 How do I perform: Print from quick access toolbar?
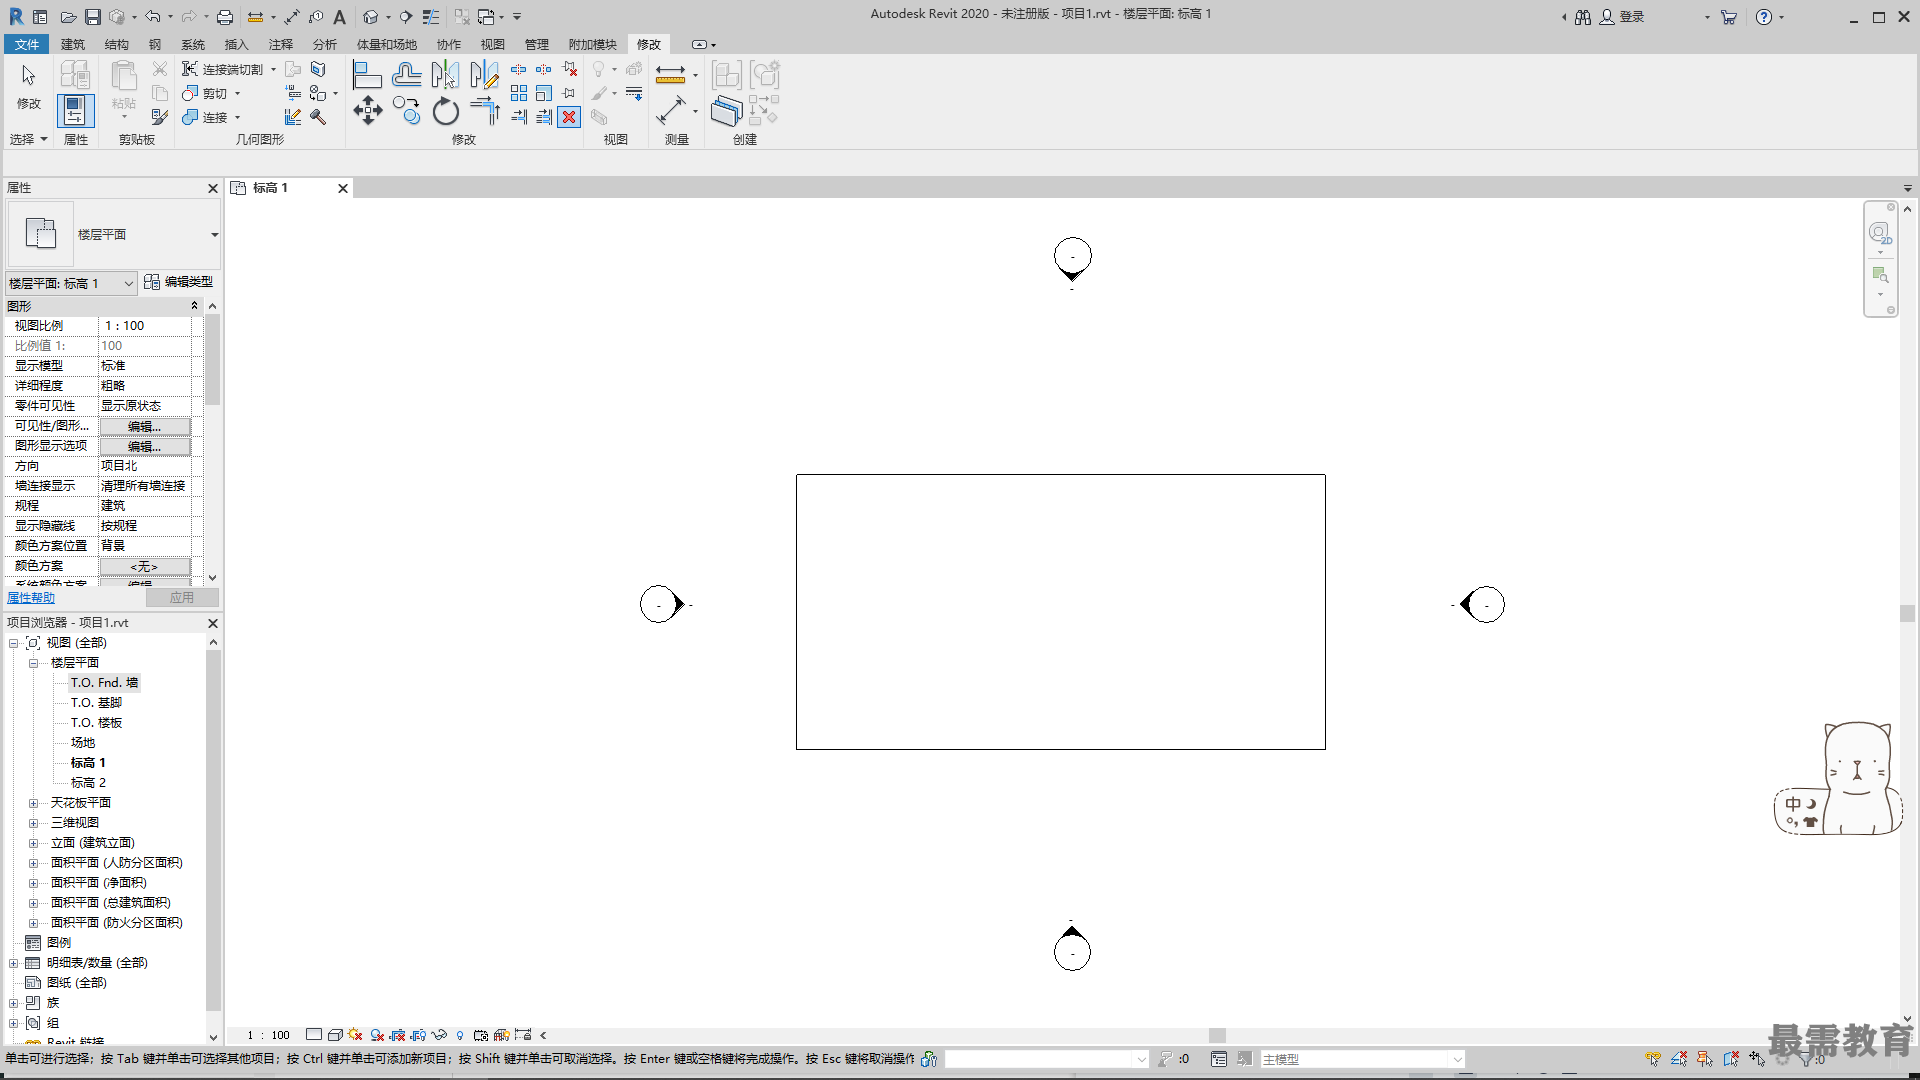coord(225,17)
